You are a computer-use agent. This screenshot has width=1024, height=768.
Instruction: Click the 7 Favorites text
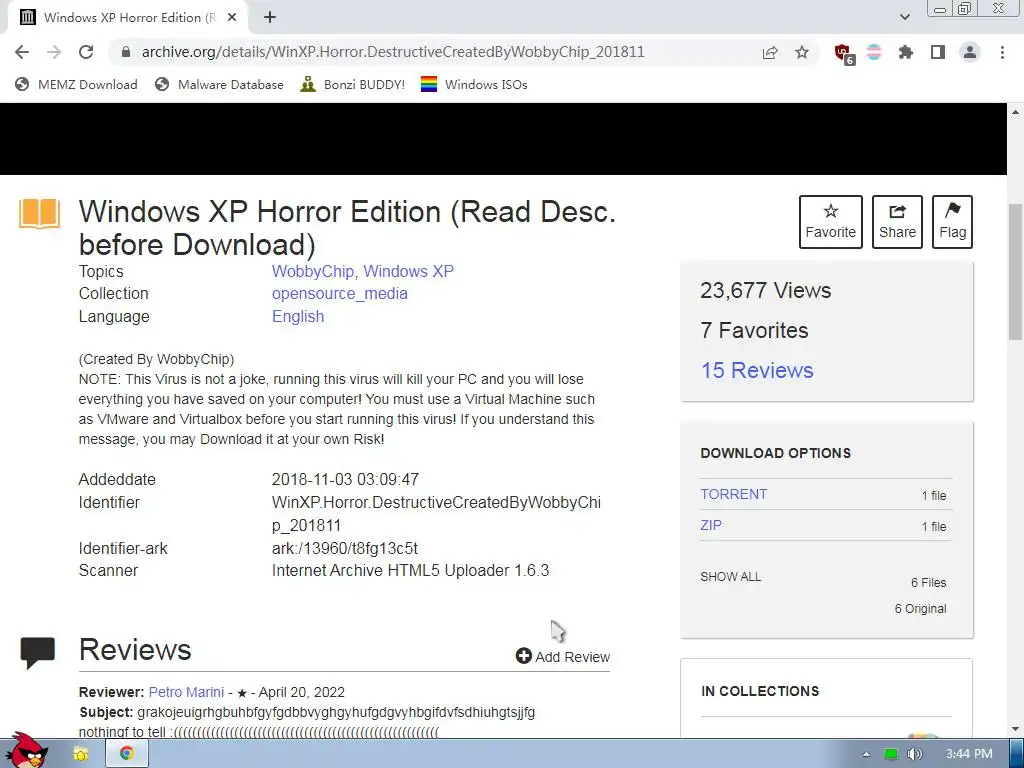click(x=754, y=330)
